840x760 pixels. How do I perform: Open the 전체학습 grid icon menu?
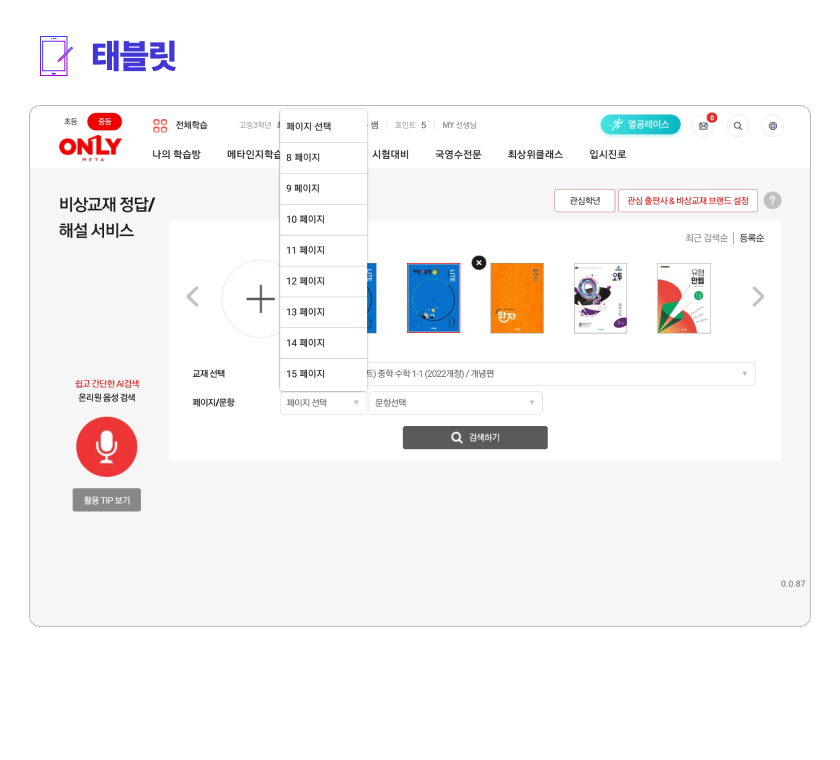coord(160,125)
